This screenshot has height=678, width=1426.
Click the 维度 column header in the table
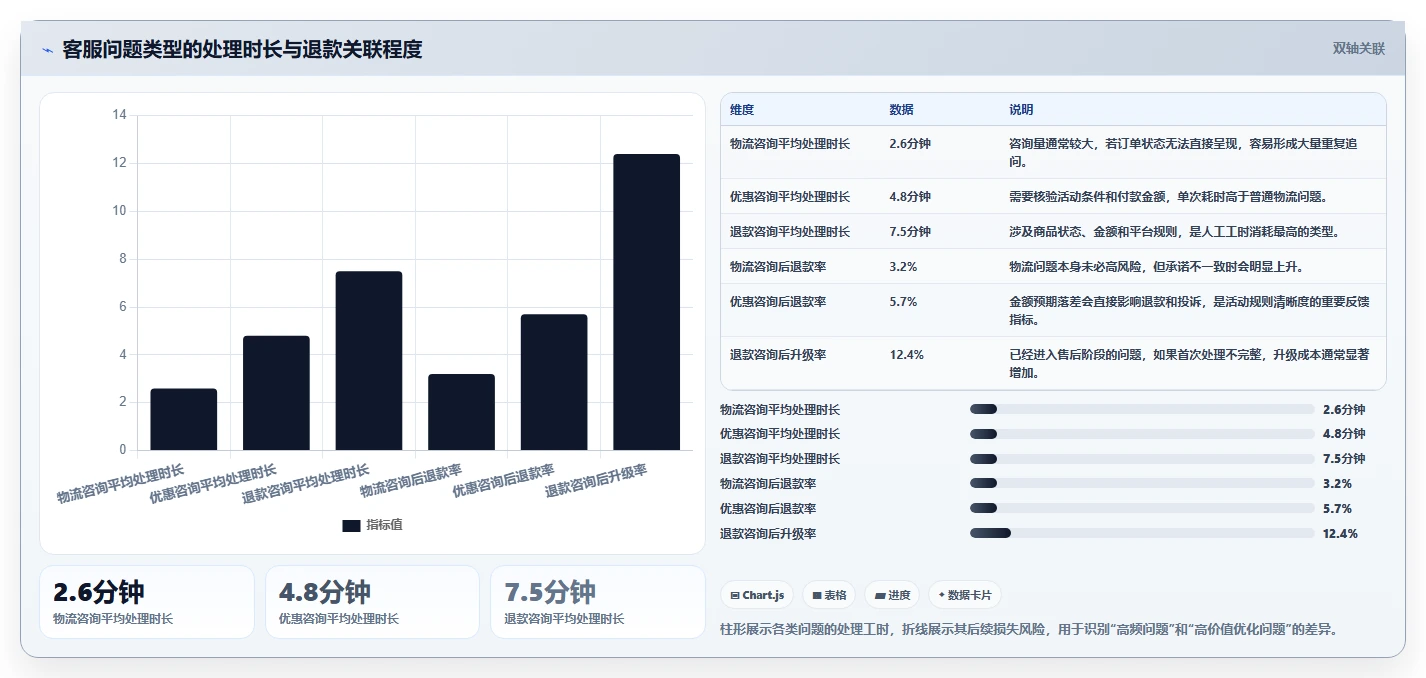click(742, 110)
